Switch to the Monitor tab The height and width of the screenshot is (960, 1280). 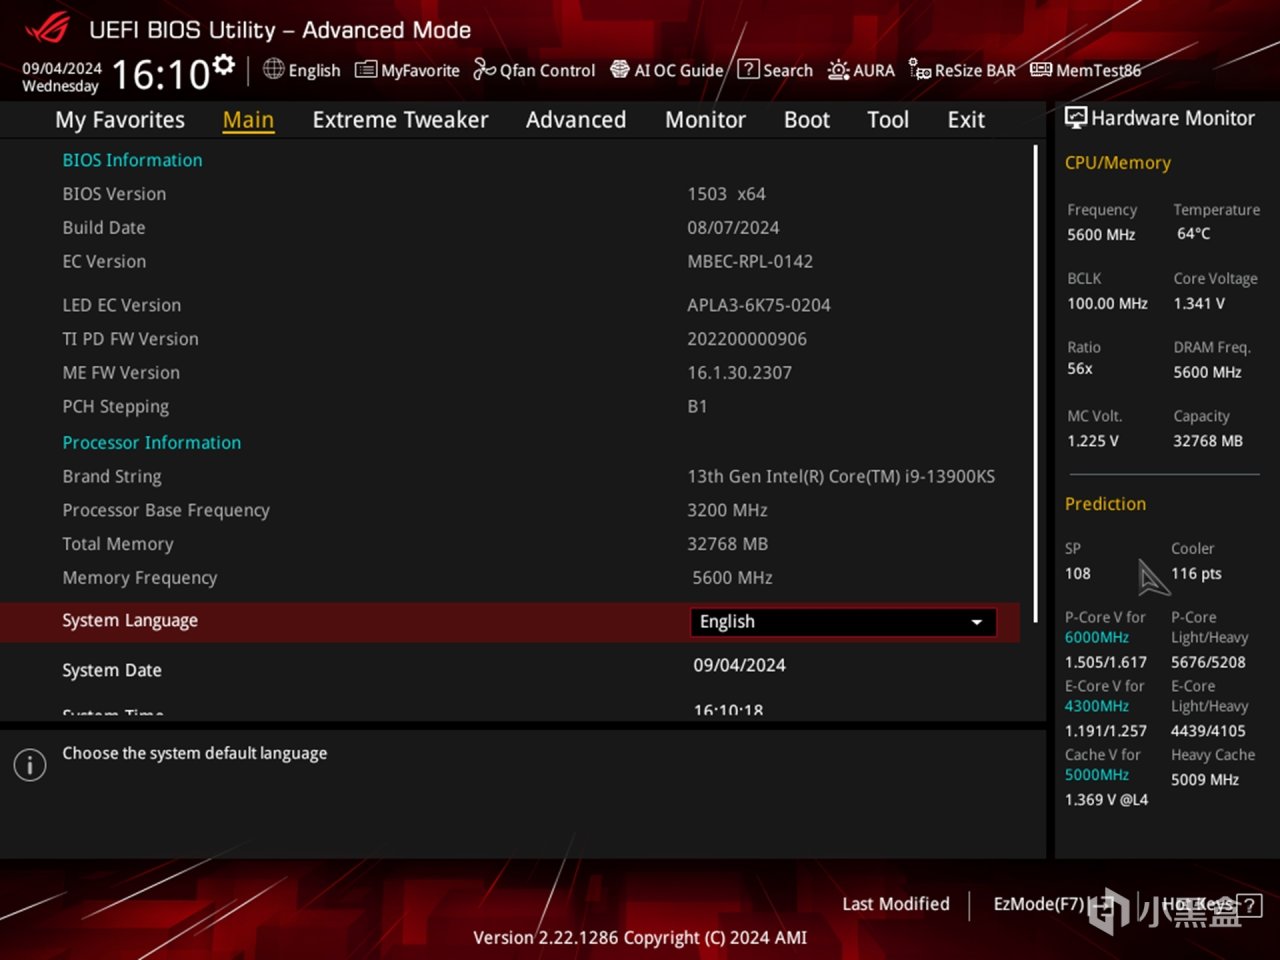pos(706,120)
